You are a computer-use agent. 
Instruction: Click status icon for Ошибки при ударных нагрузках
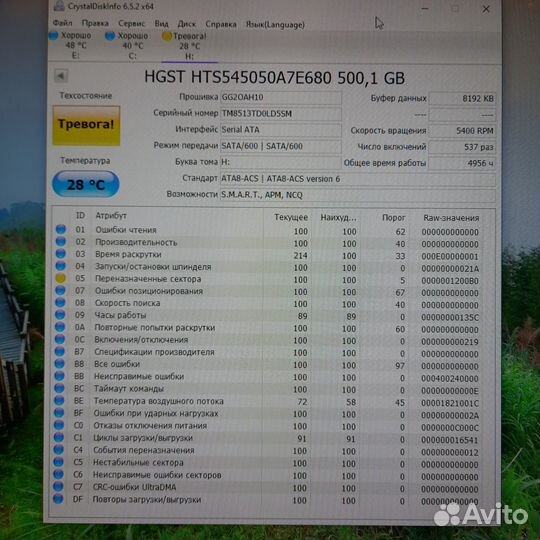(x=59, y=413)
